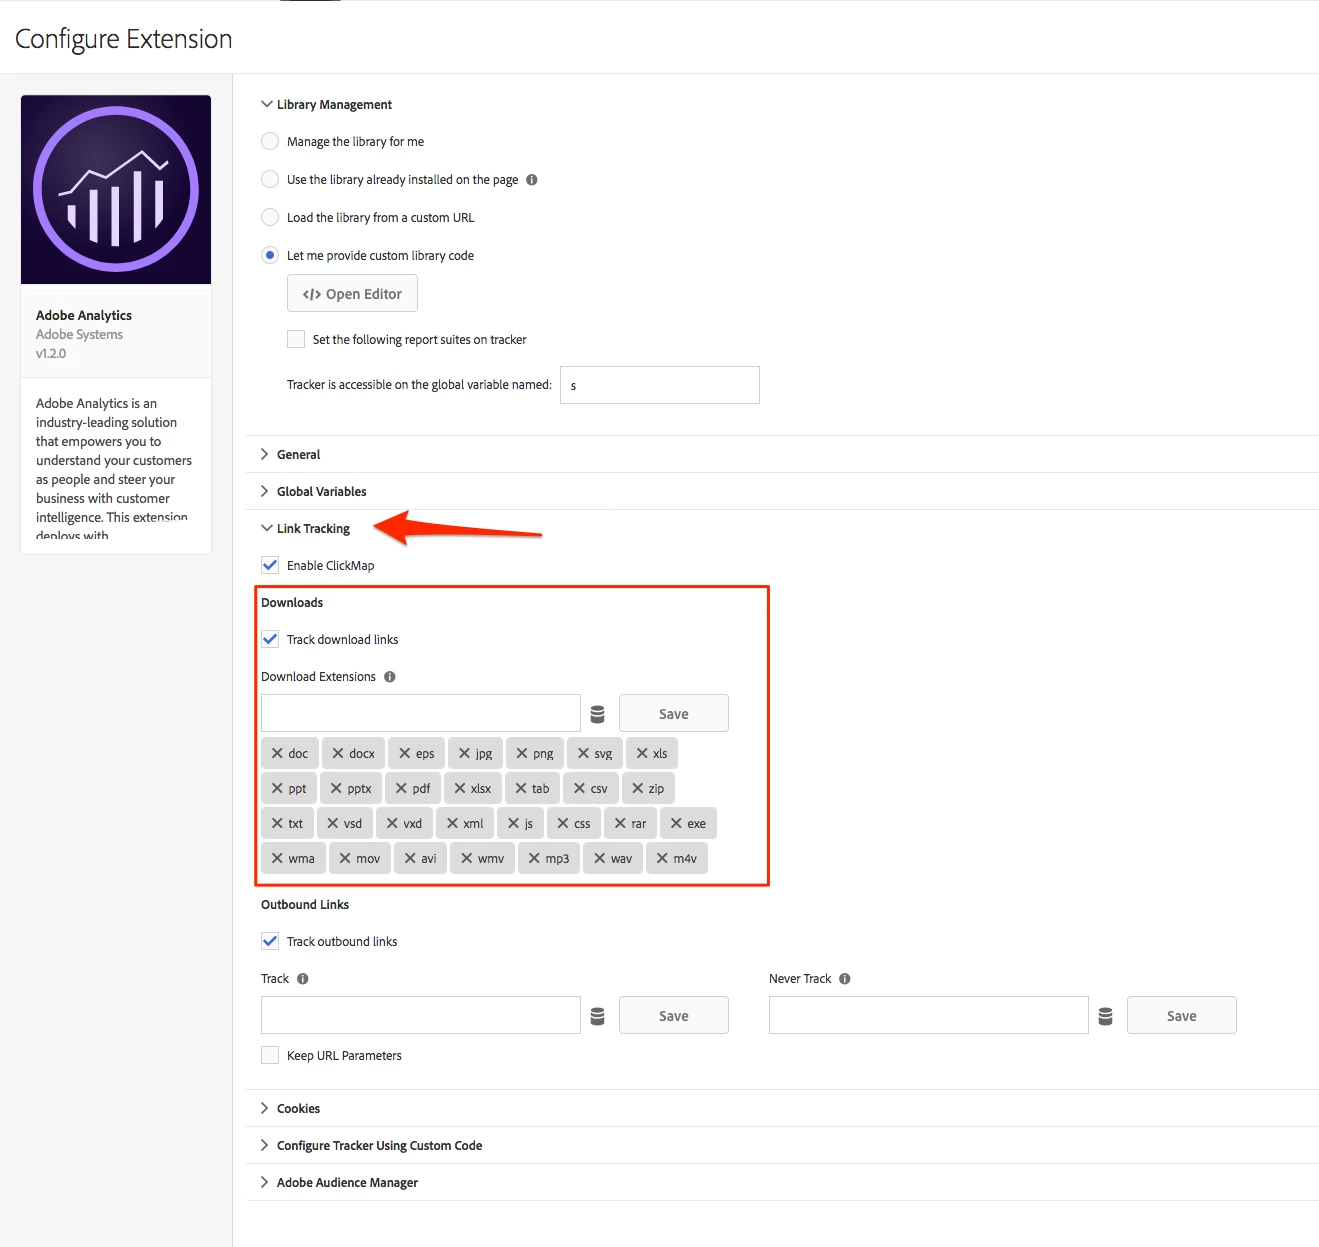Select Let me provide custom library code
1319x1247 pixels.
point(270,255)
